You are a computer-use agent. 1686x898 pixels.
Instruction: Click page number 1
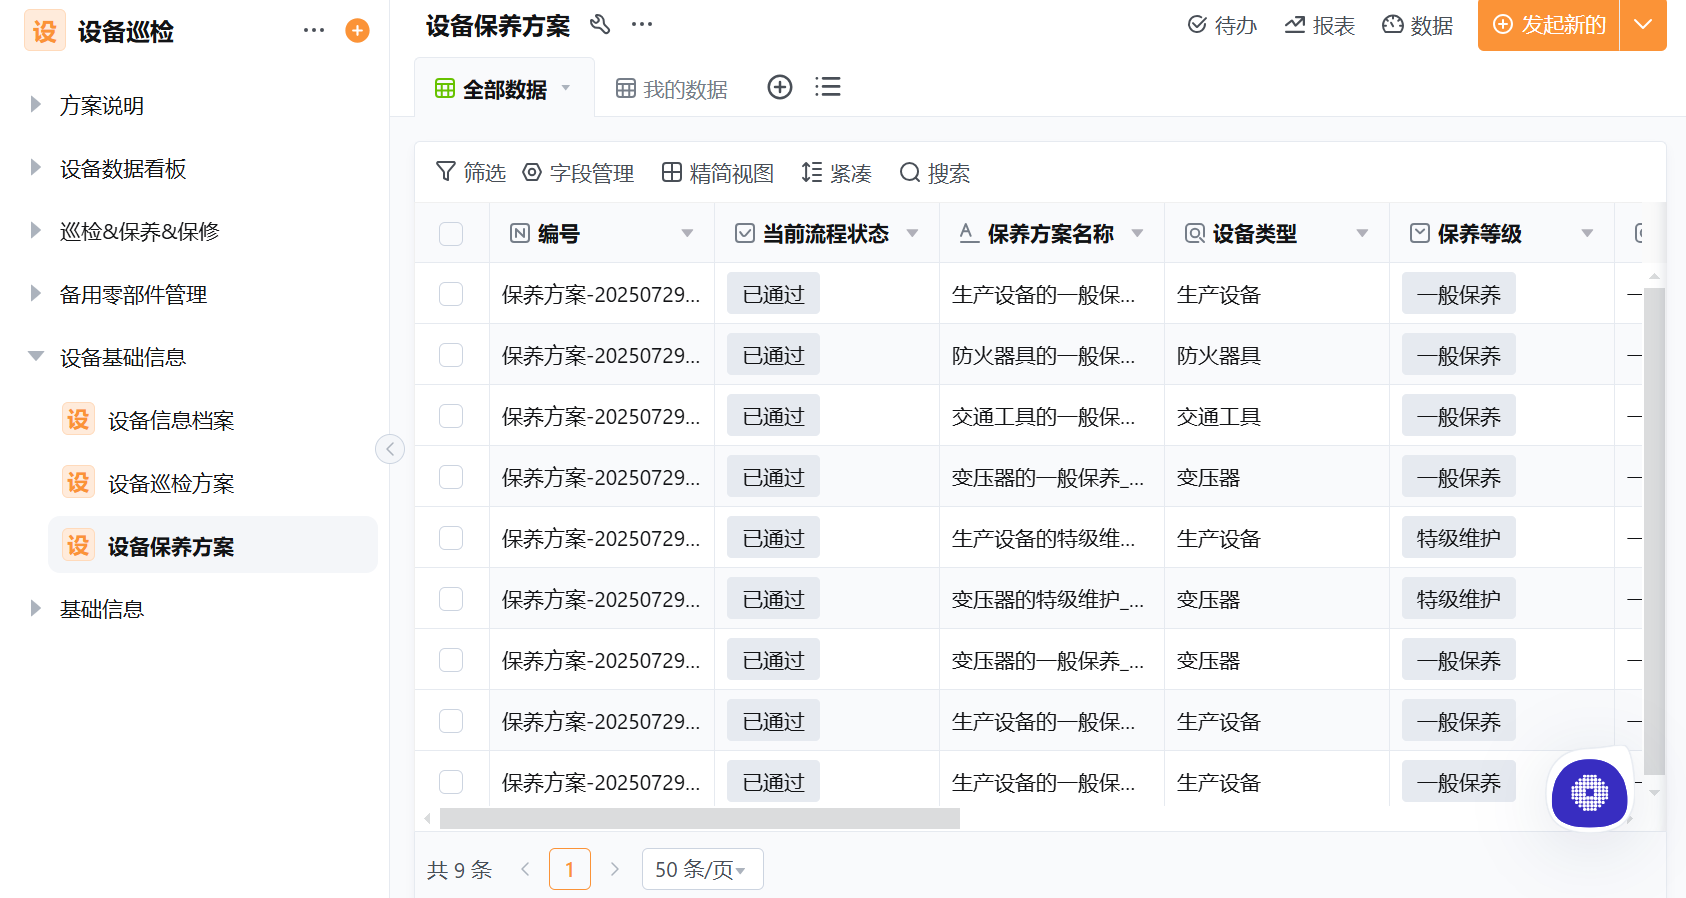click(570, 869)
